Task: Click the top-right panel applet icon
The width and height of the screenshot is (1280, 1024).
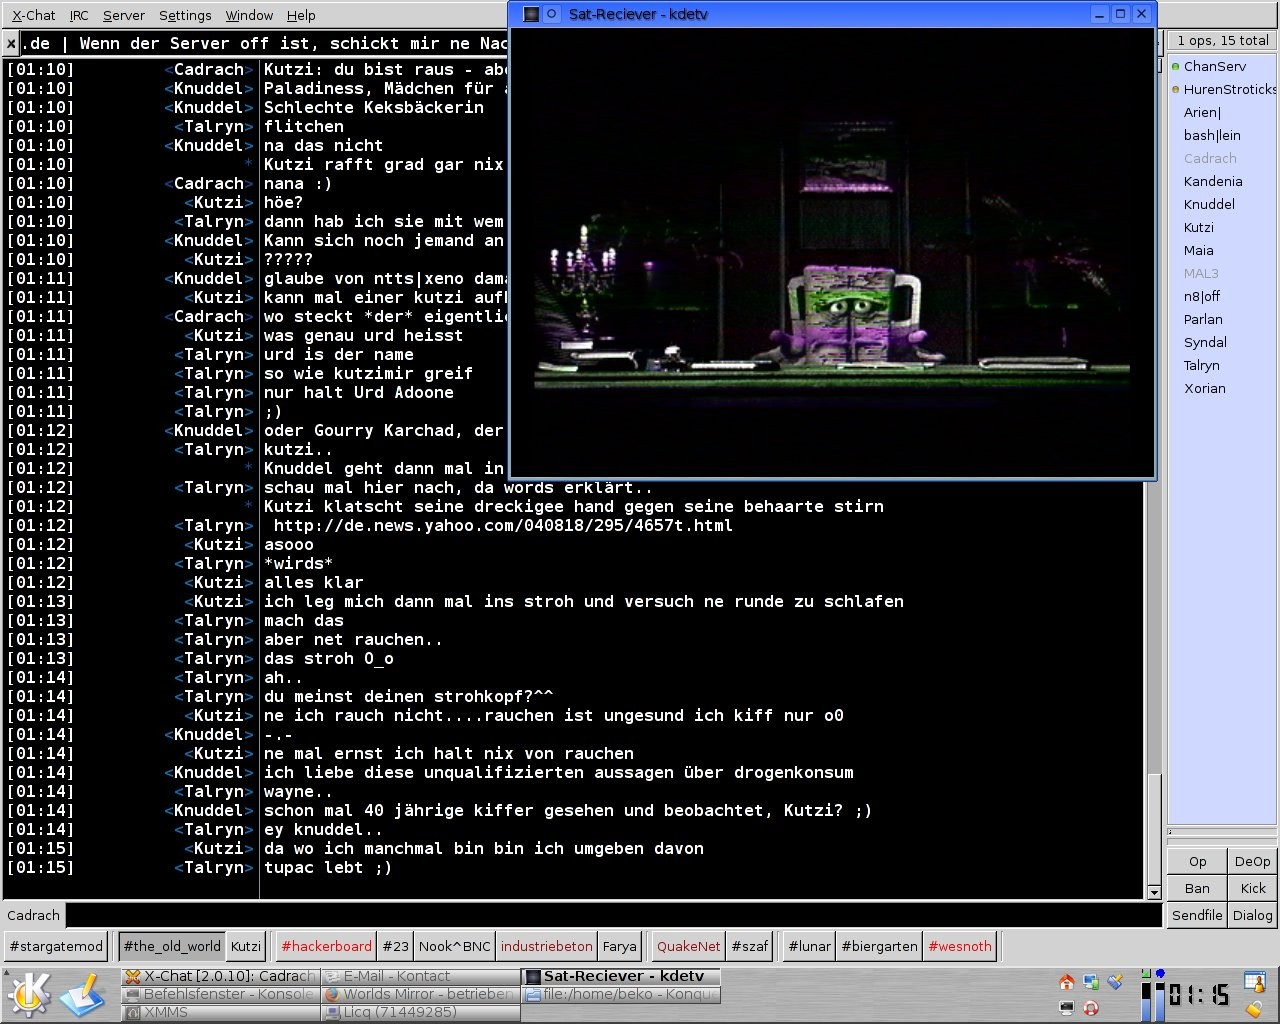Action: (x=1254, y=982)
